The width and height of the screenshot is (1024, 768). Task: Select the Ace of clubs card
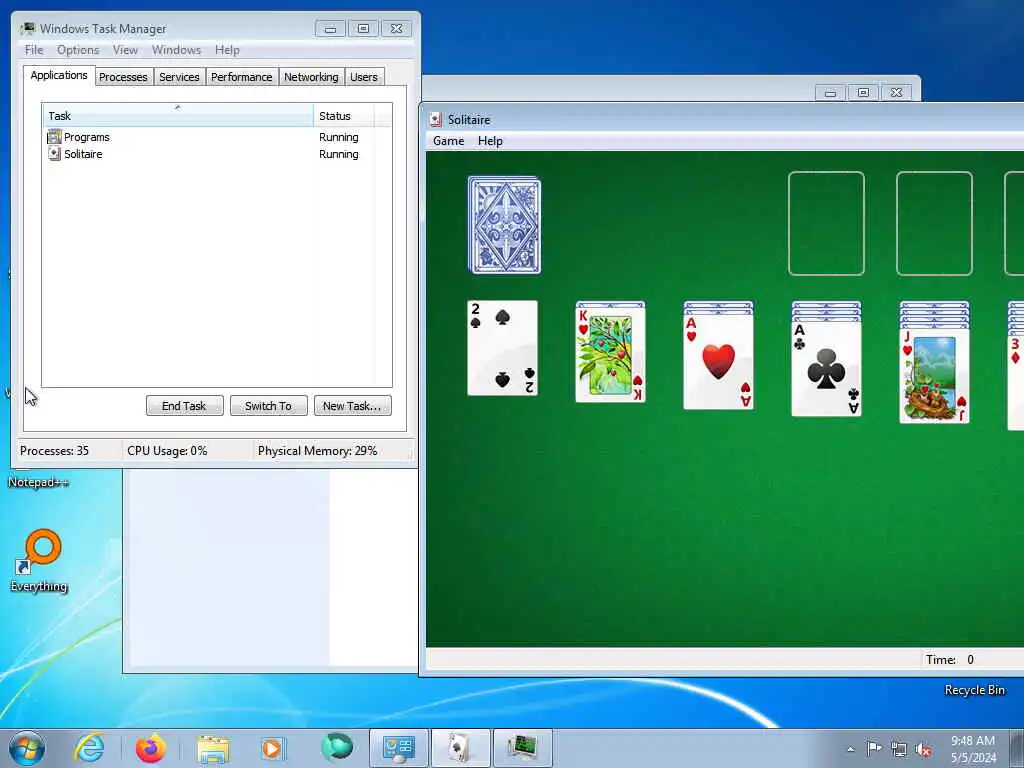[x=826, y=368]
